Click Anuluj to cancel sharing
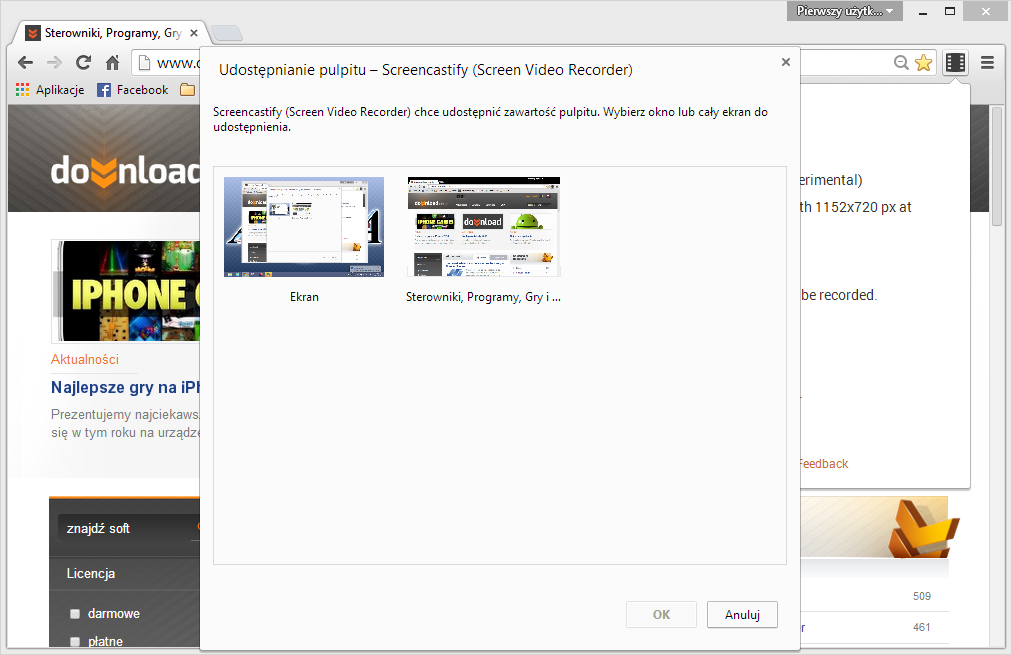The image size is (1012, 655). pos(742,614)
